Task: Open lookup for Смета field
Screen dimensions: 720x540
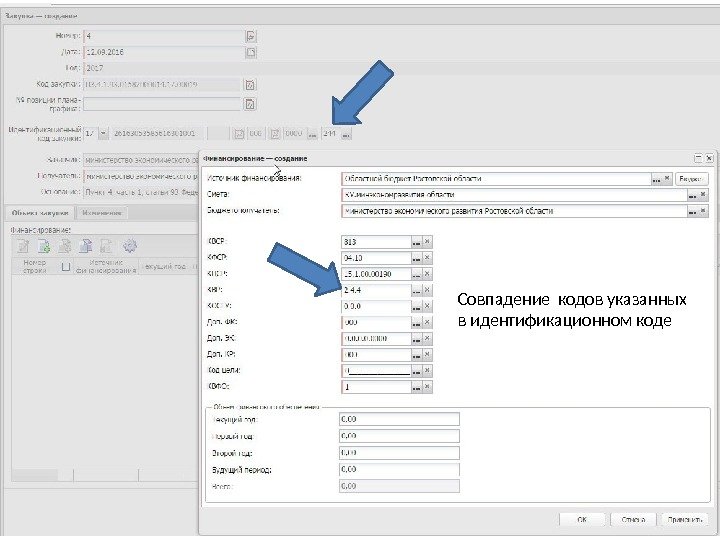Action: pos(692,195)
